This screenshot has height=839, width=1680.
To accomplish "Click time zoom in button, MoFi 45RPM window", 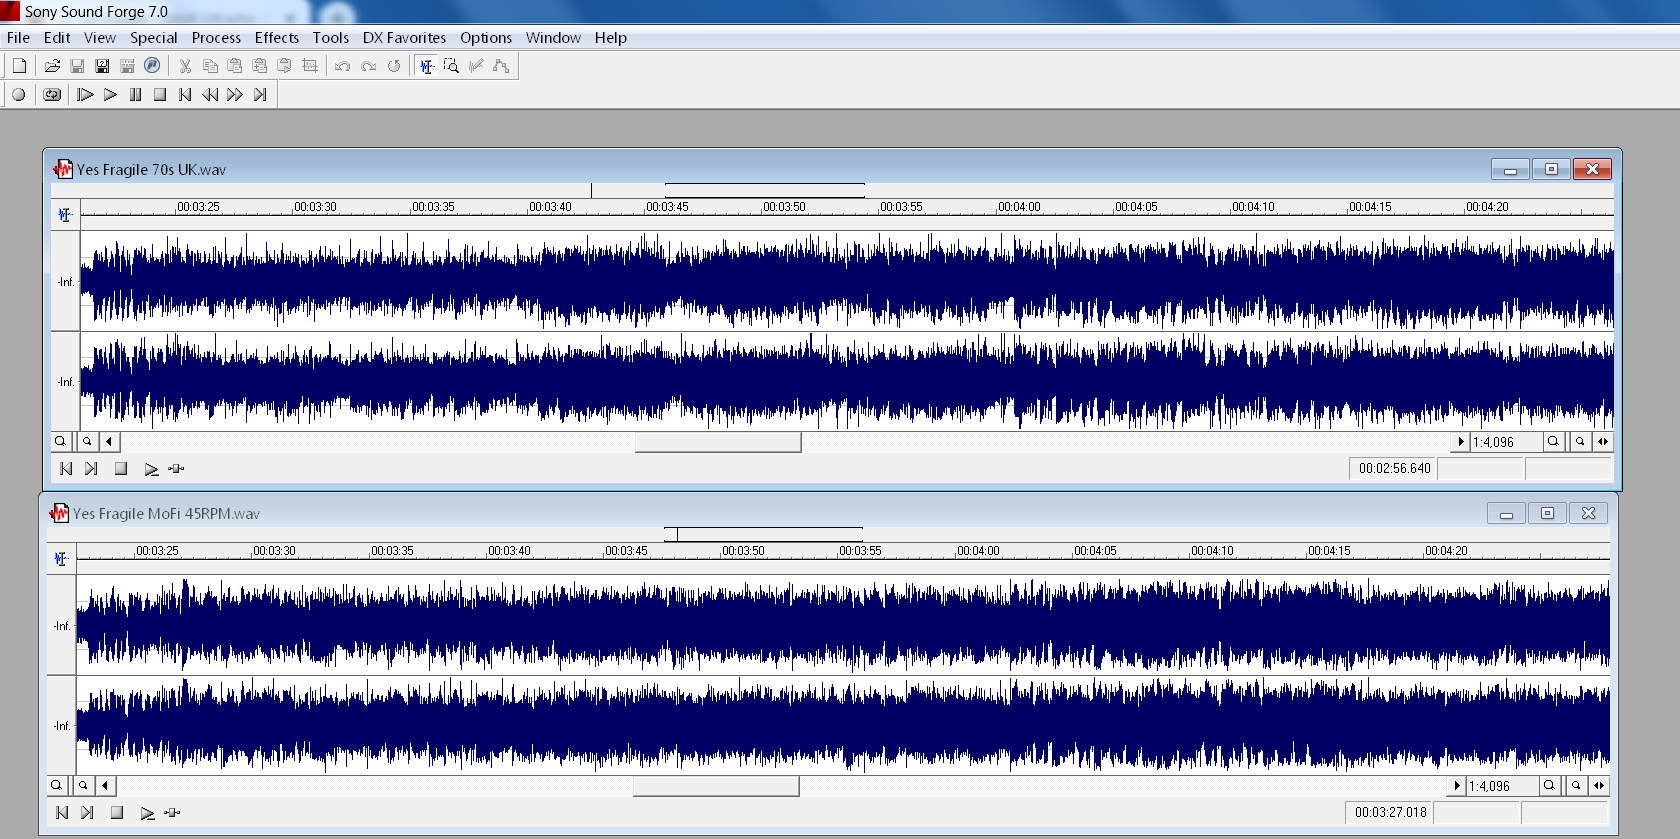I will click(x=1549, y=785).
